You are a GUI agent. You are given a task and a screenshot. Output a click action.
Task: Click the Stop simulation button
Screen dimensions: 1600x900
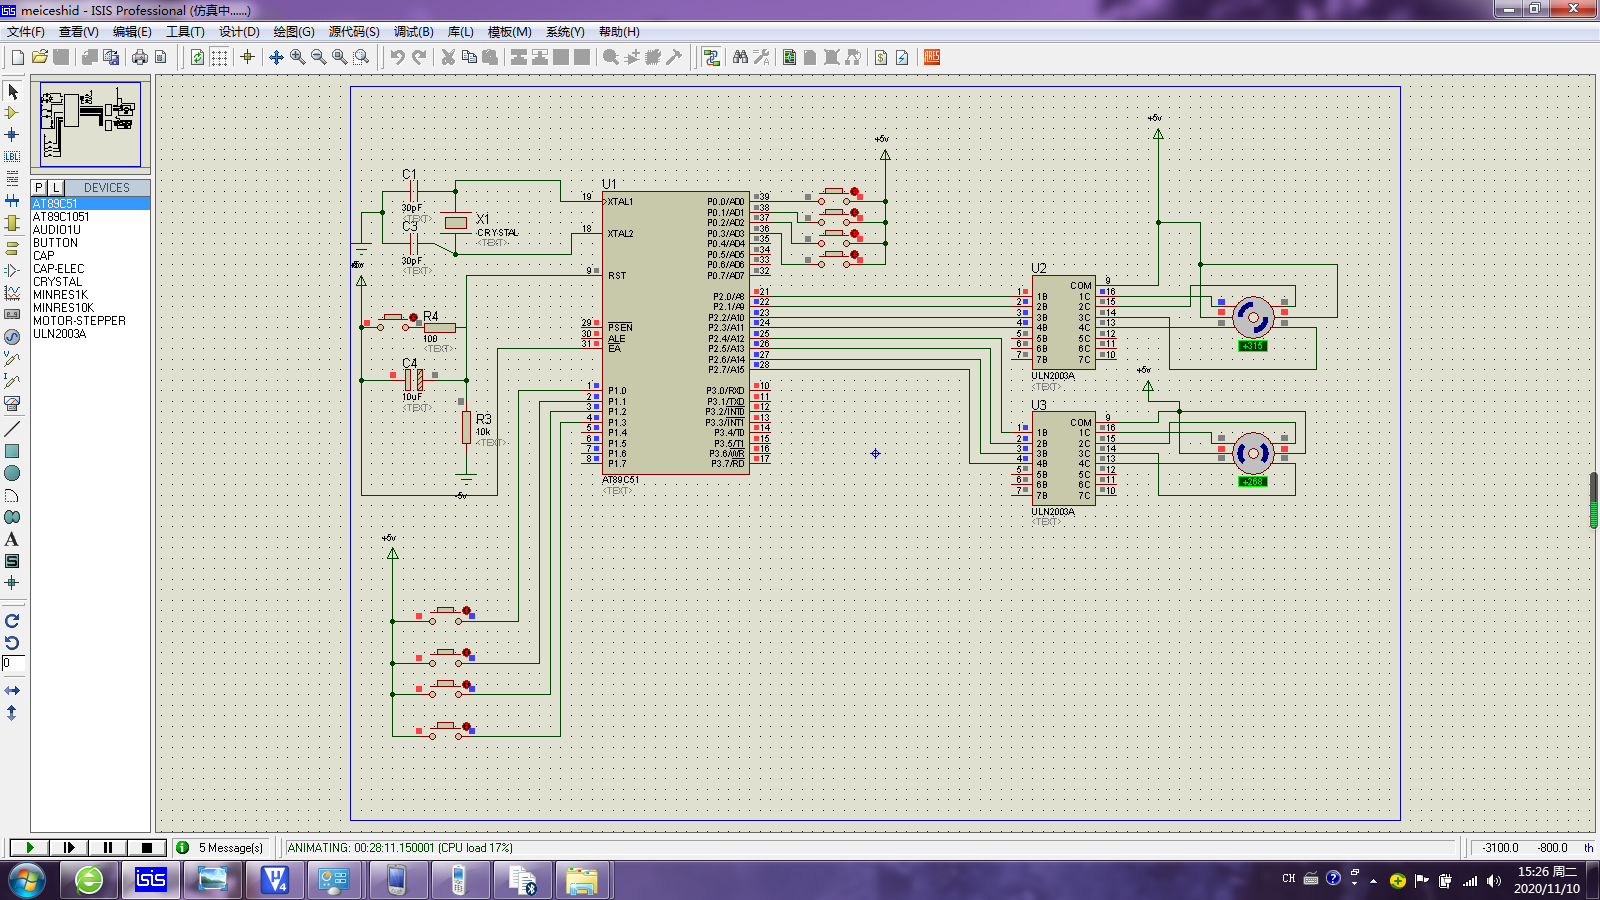(147, 847)
